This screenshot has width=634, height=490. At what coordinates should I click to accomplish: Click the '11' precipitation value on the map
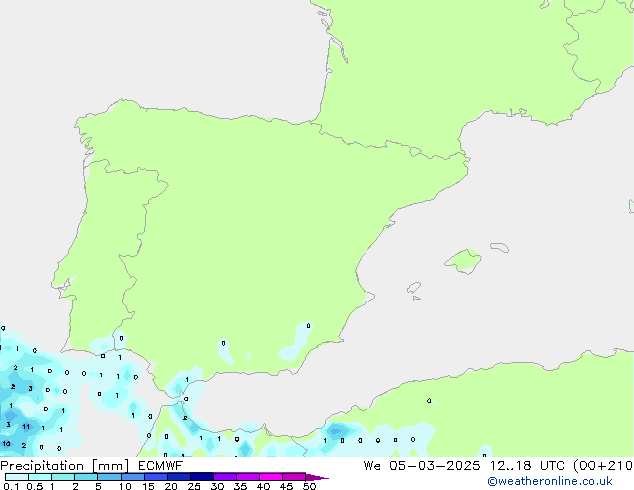coord(26,427)
